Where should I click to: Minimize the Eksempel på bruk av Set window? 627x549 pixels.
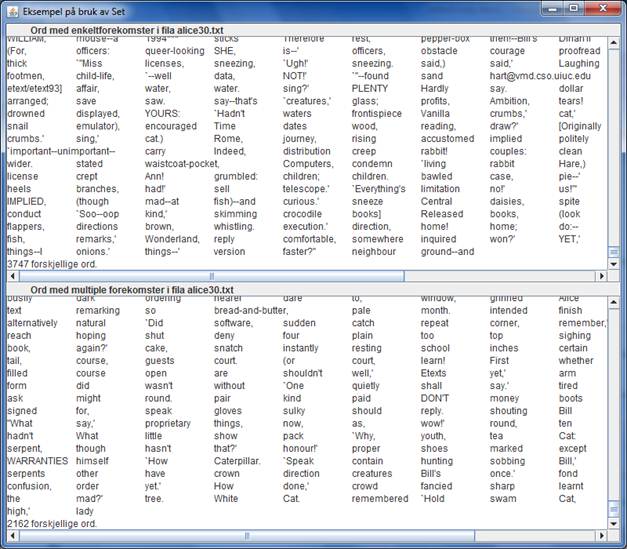point(553,9)
